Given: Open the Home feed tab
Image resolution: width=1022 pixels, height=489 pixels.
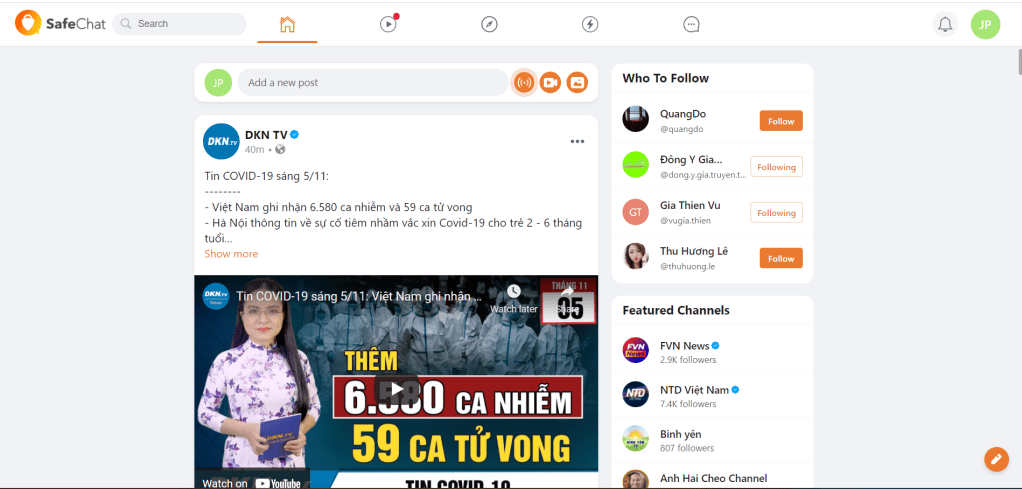Looking at the screenshot, I should (287, 24).
